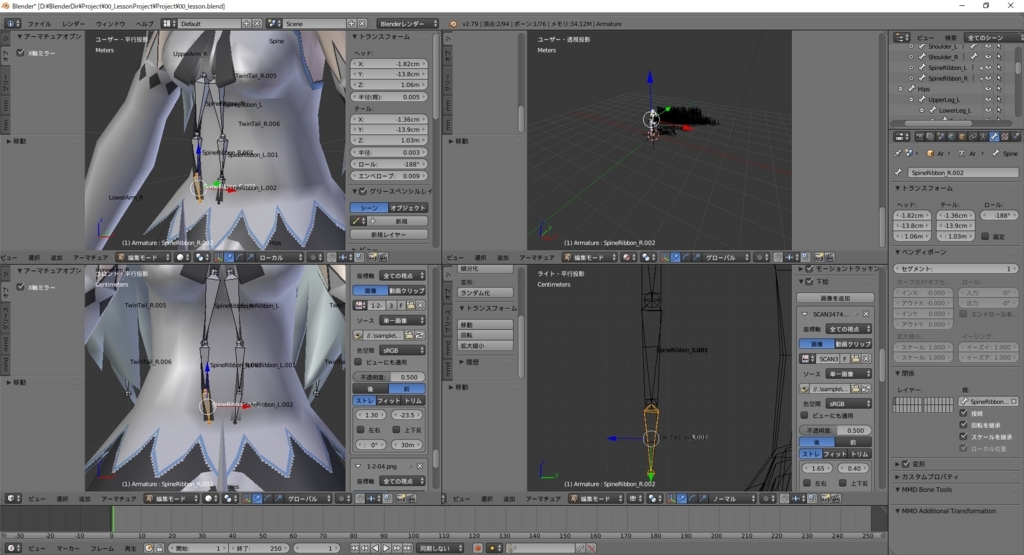Image resolution: width=1024 pixels, height=555 pixels.
Task: Collapse the Hips tree node
Action: [x=901, y=89]
